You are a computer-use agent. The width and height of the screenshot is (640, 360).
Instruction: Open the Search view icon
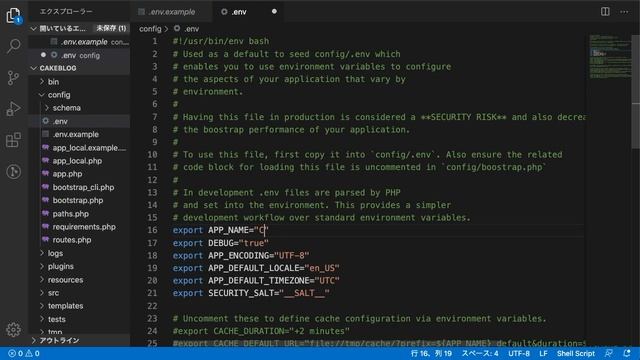[13, 46]
